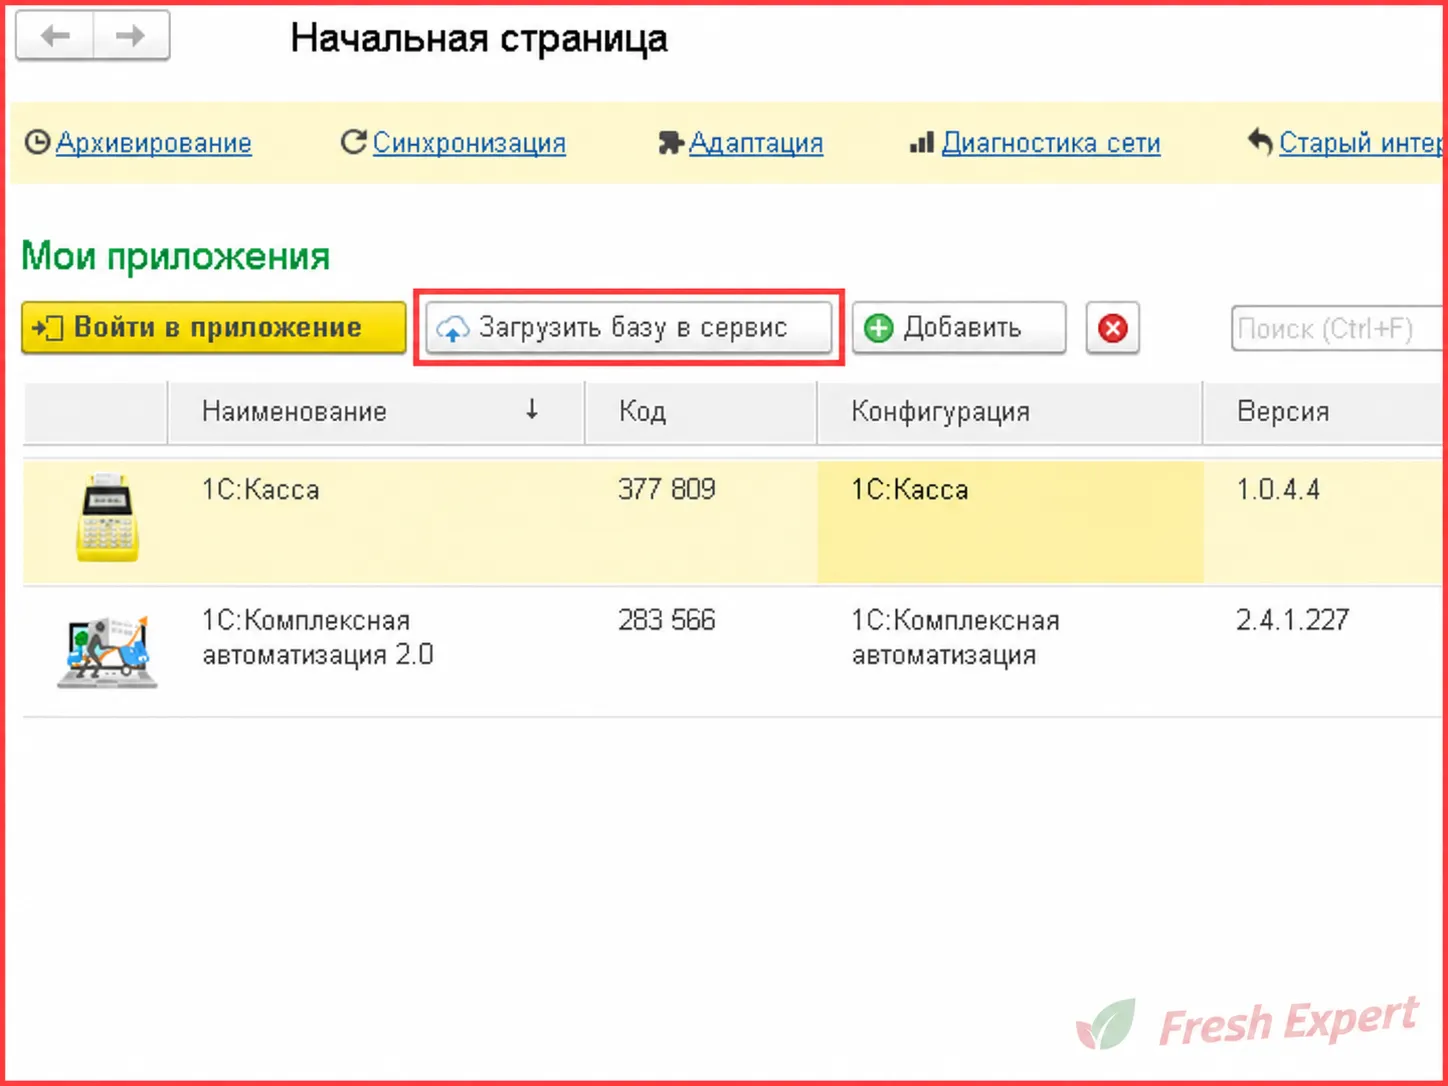This screenshot has height=1086, width=1448.
Task: Go back with the left arrow button
Action: 55,37
